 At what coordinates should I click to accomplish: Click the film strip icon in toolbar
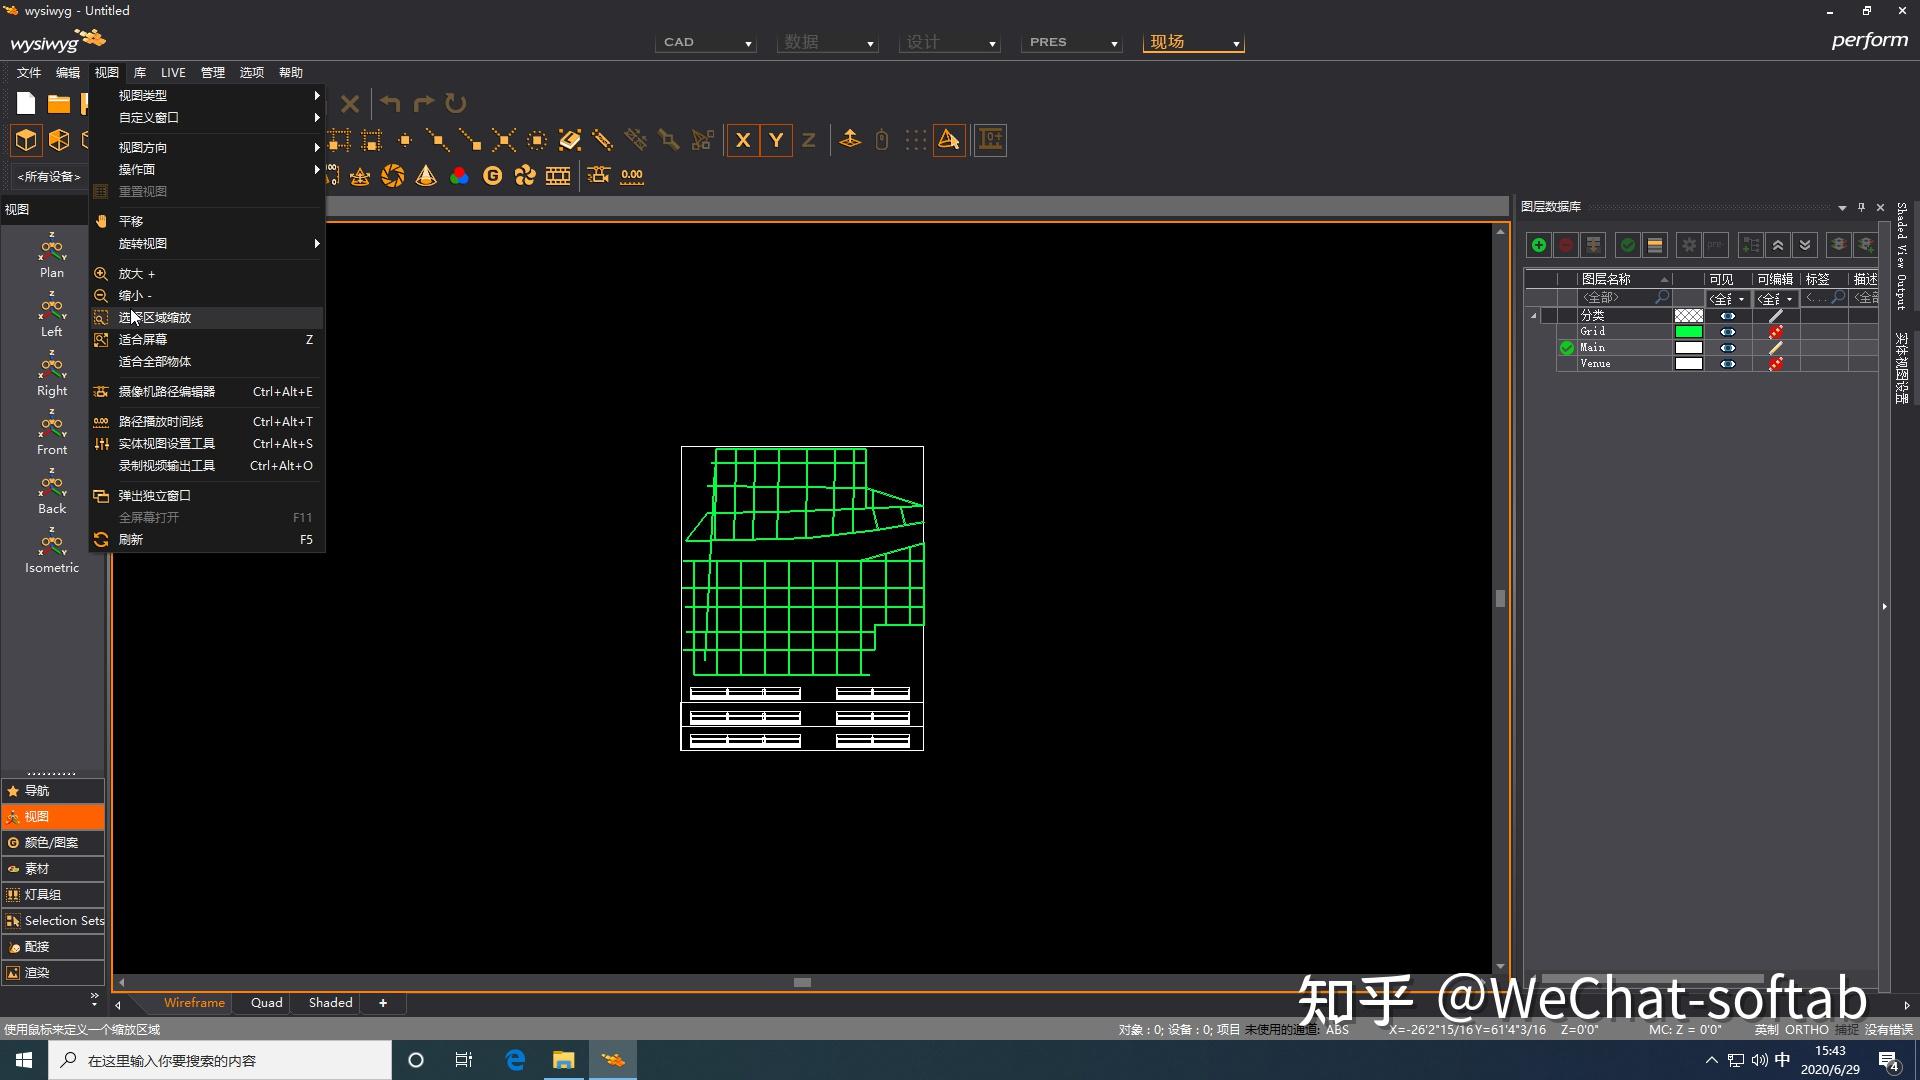click(558, 176)
